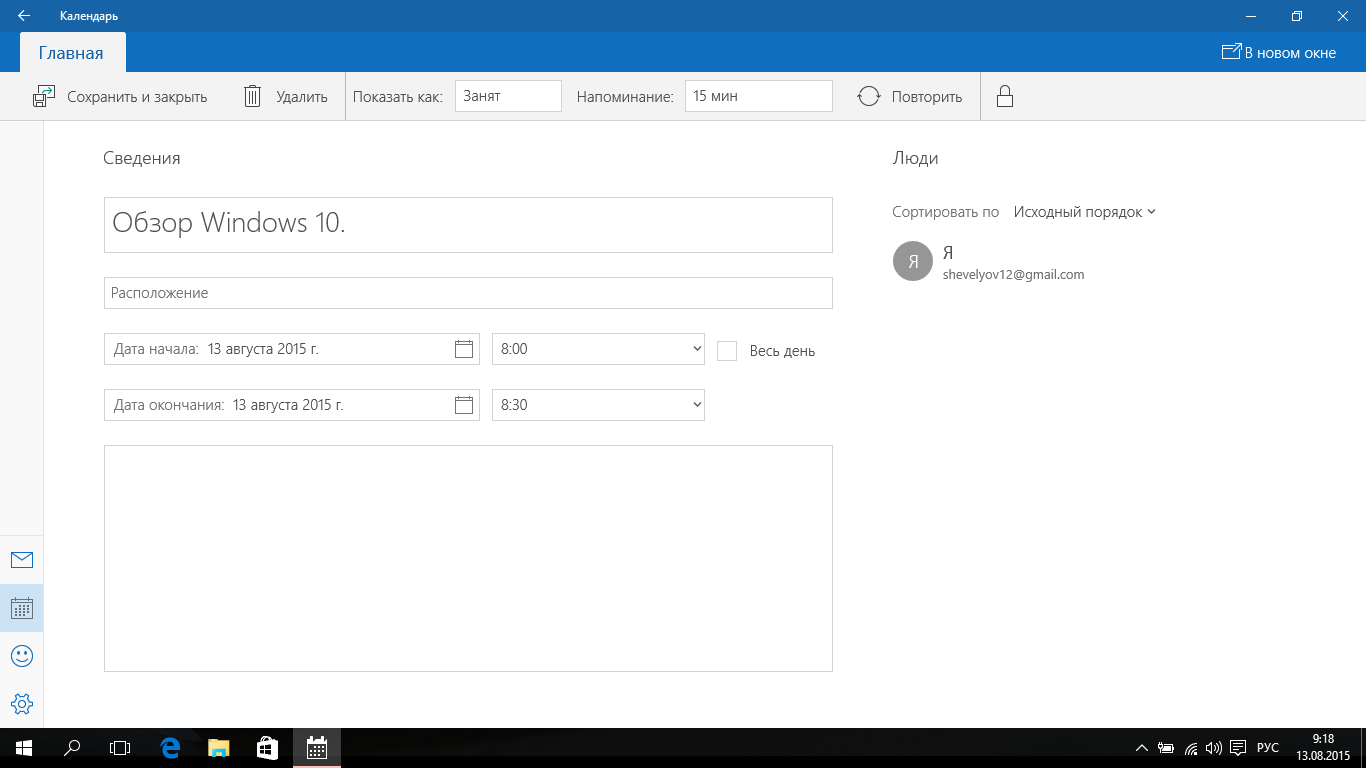Open the Store from the taskbar
The height and width of the screenshot is (768, 1366).
pyautogui.click(x=267, y=748)
